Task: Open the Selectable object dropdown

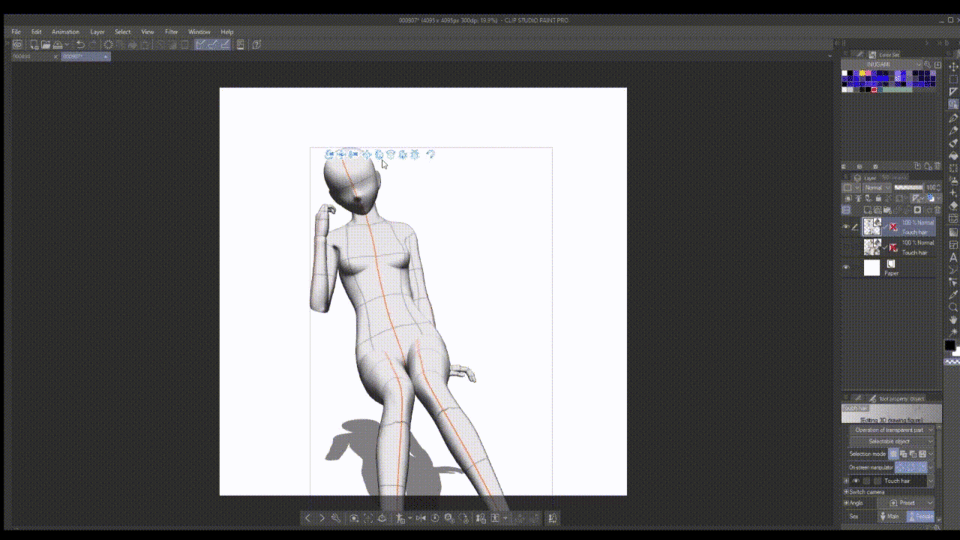Action: pos(893,441)
